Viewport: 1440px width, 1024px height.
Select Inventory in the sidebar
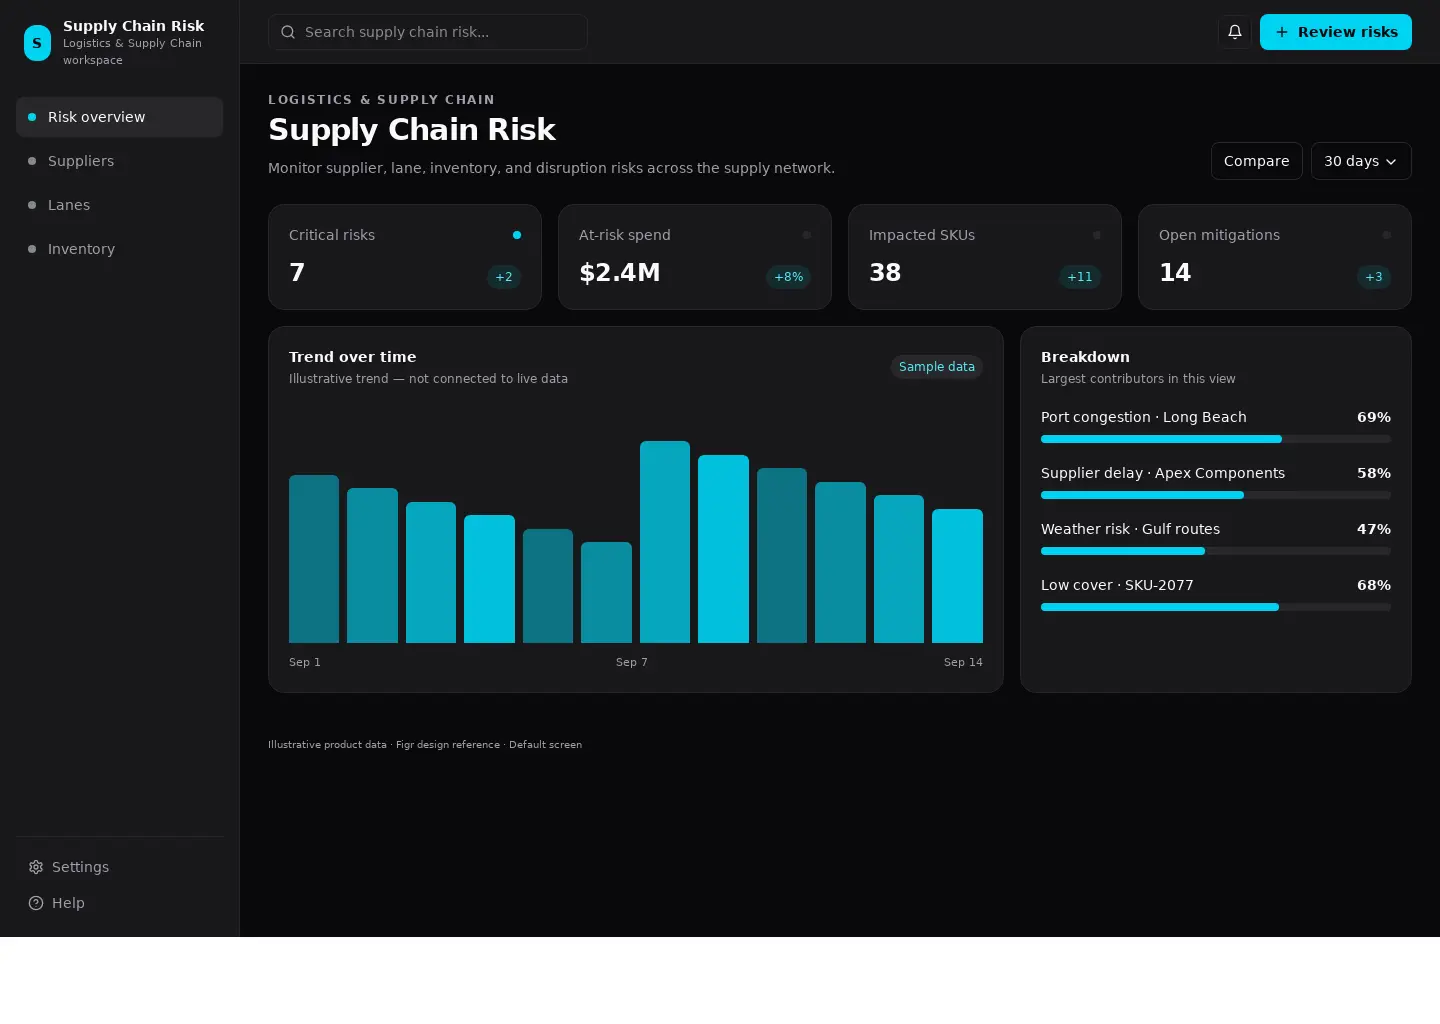tap(119, 249)
